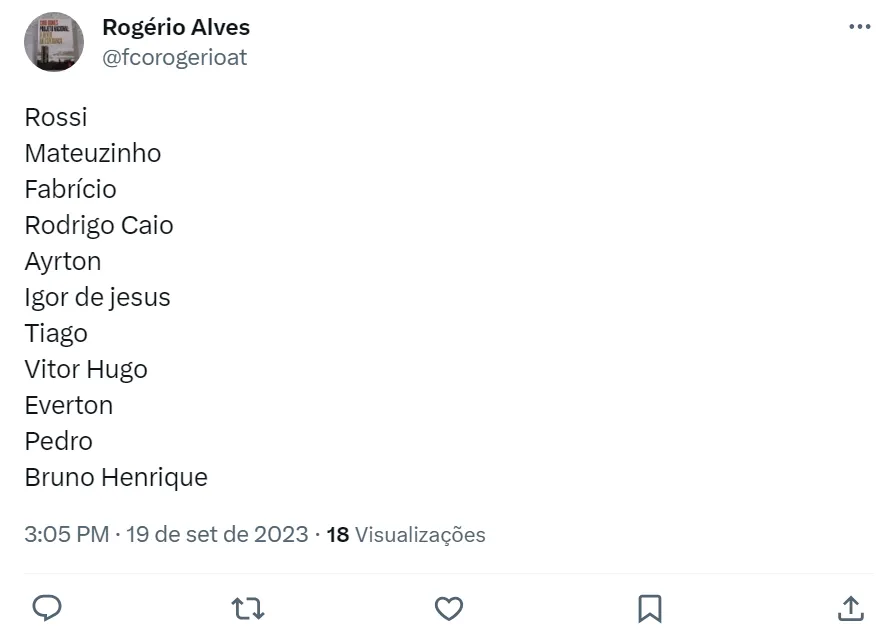This screenshot has width=887, height=637.
Task: Click the name Pedro in the tweet
Action: coord(58,442)
